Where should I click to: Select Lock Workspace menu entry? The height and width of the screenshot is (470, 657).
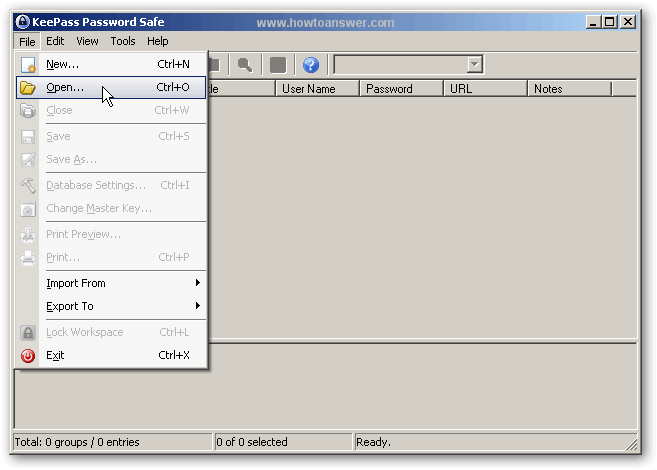[x=111, y=333]
